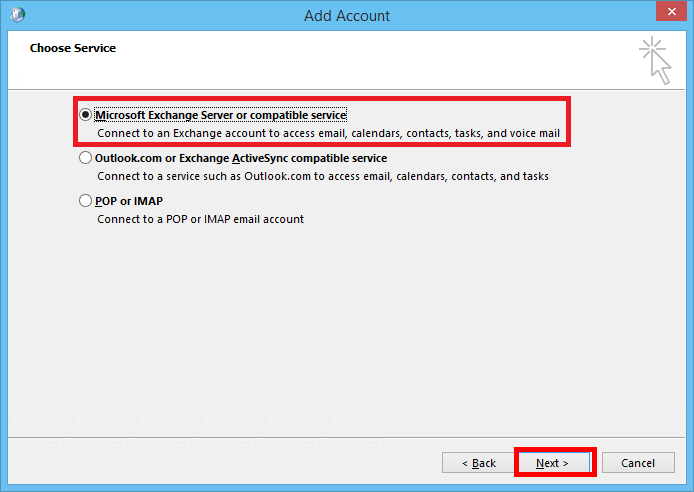This screenshot has width=694, height=492.
Task: Click the 'Connect to a POP or IMAP email account' text
Action: click(x=200, y=219)
